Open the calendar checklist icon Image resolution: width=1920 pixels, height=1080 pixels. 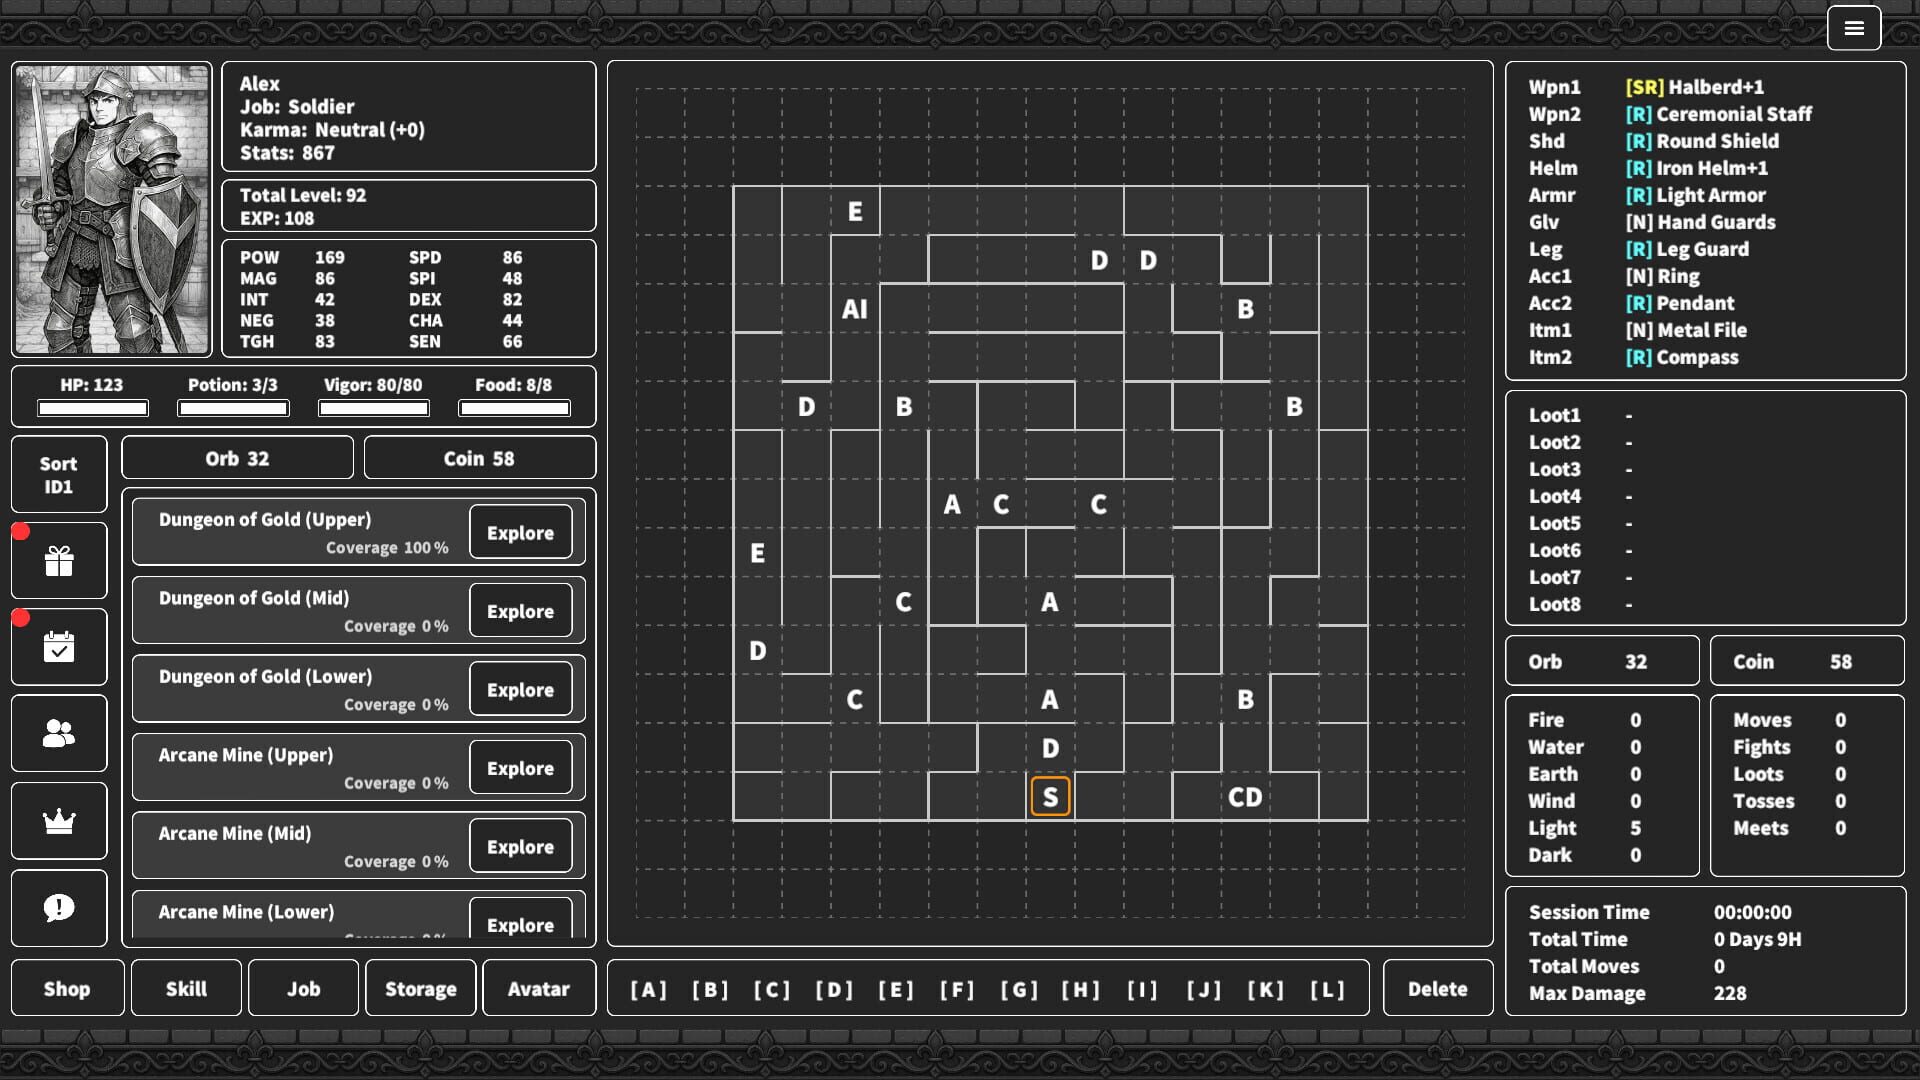coord(59,647)
